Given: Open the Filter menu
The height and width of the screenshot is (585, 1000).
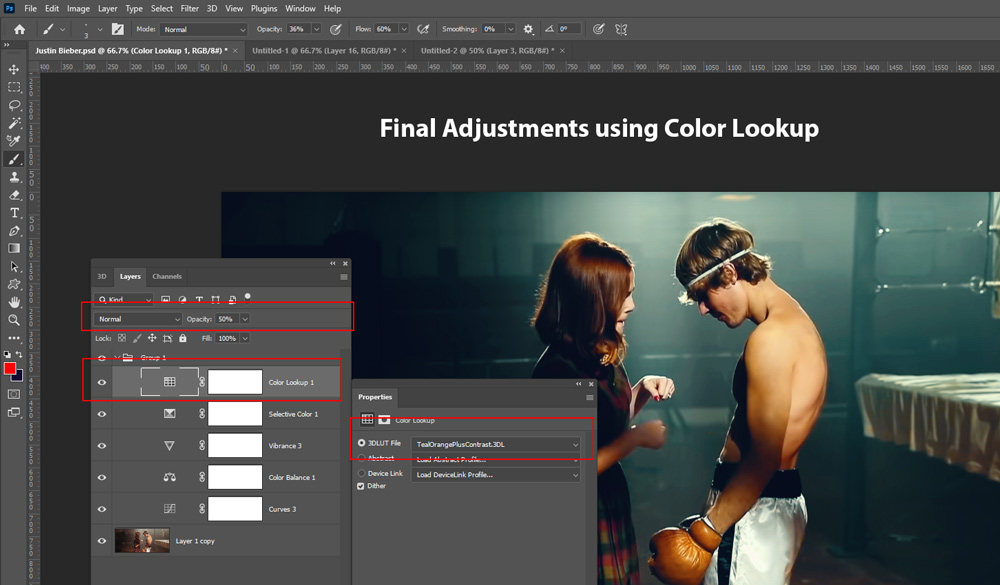Looking at the screenshot, I should click(189, 8).
